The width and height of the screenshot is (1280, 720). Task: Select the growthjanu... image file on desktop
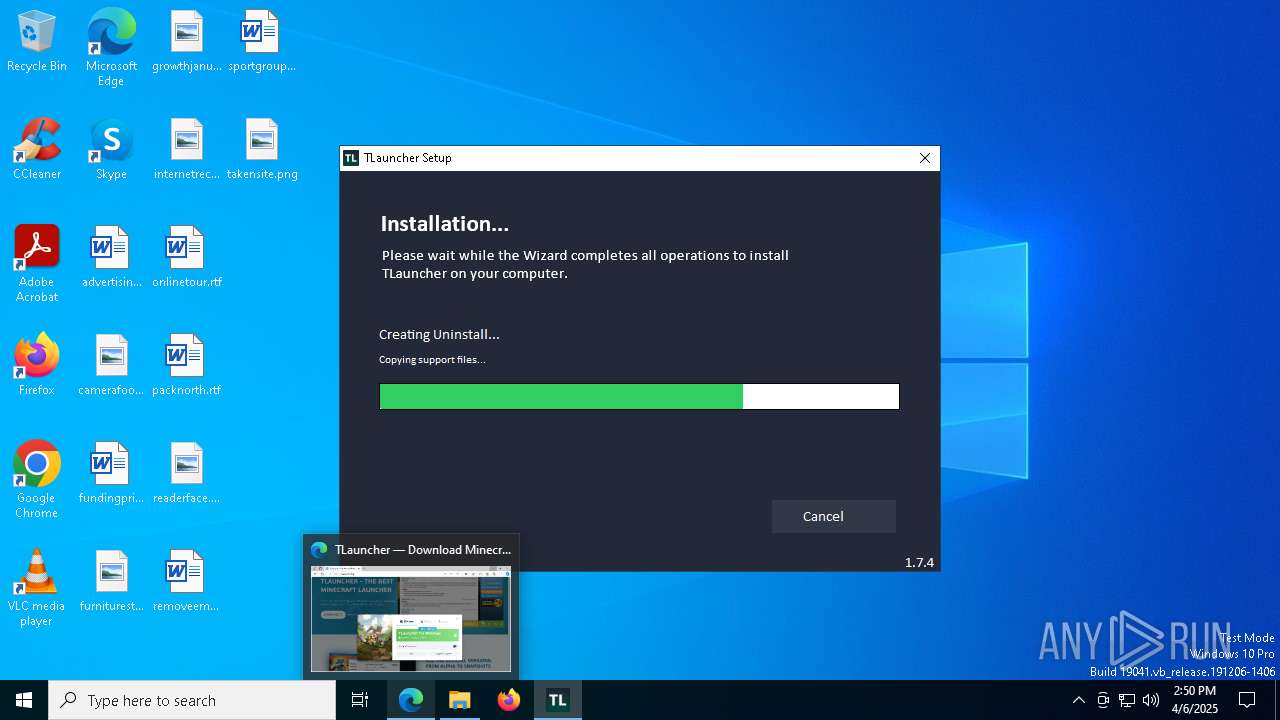(x=186, y=42)
